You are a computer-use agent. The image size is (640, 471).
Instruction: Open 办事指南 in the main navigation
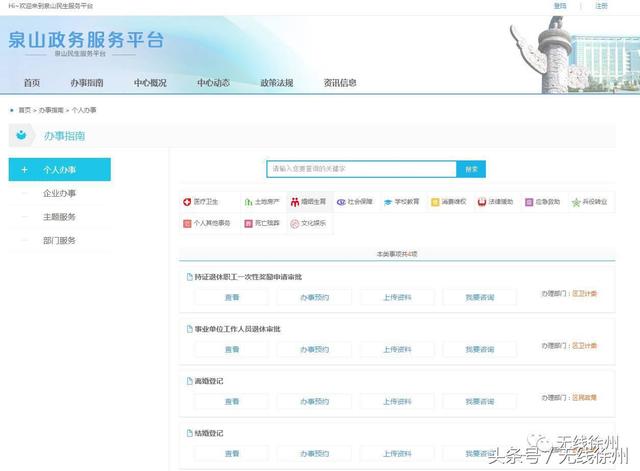(x=87, y=83)
